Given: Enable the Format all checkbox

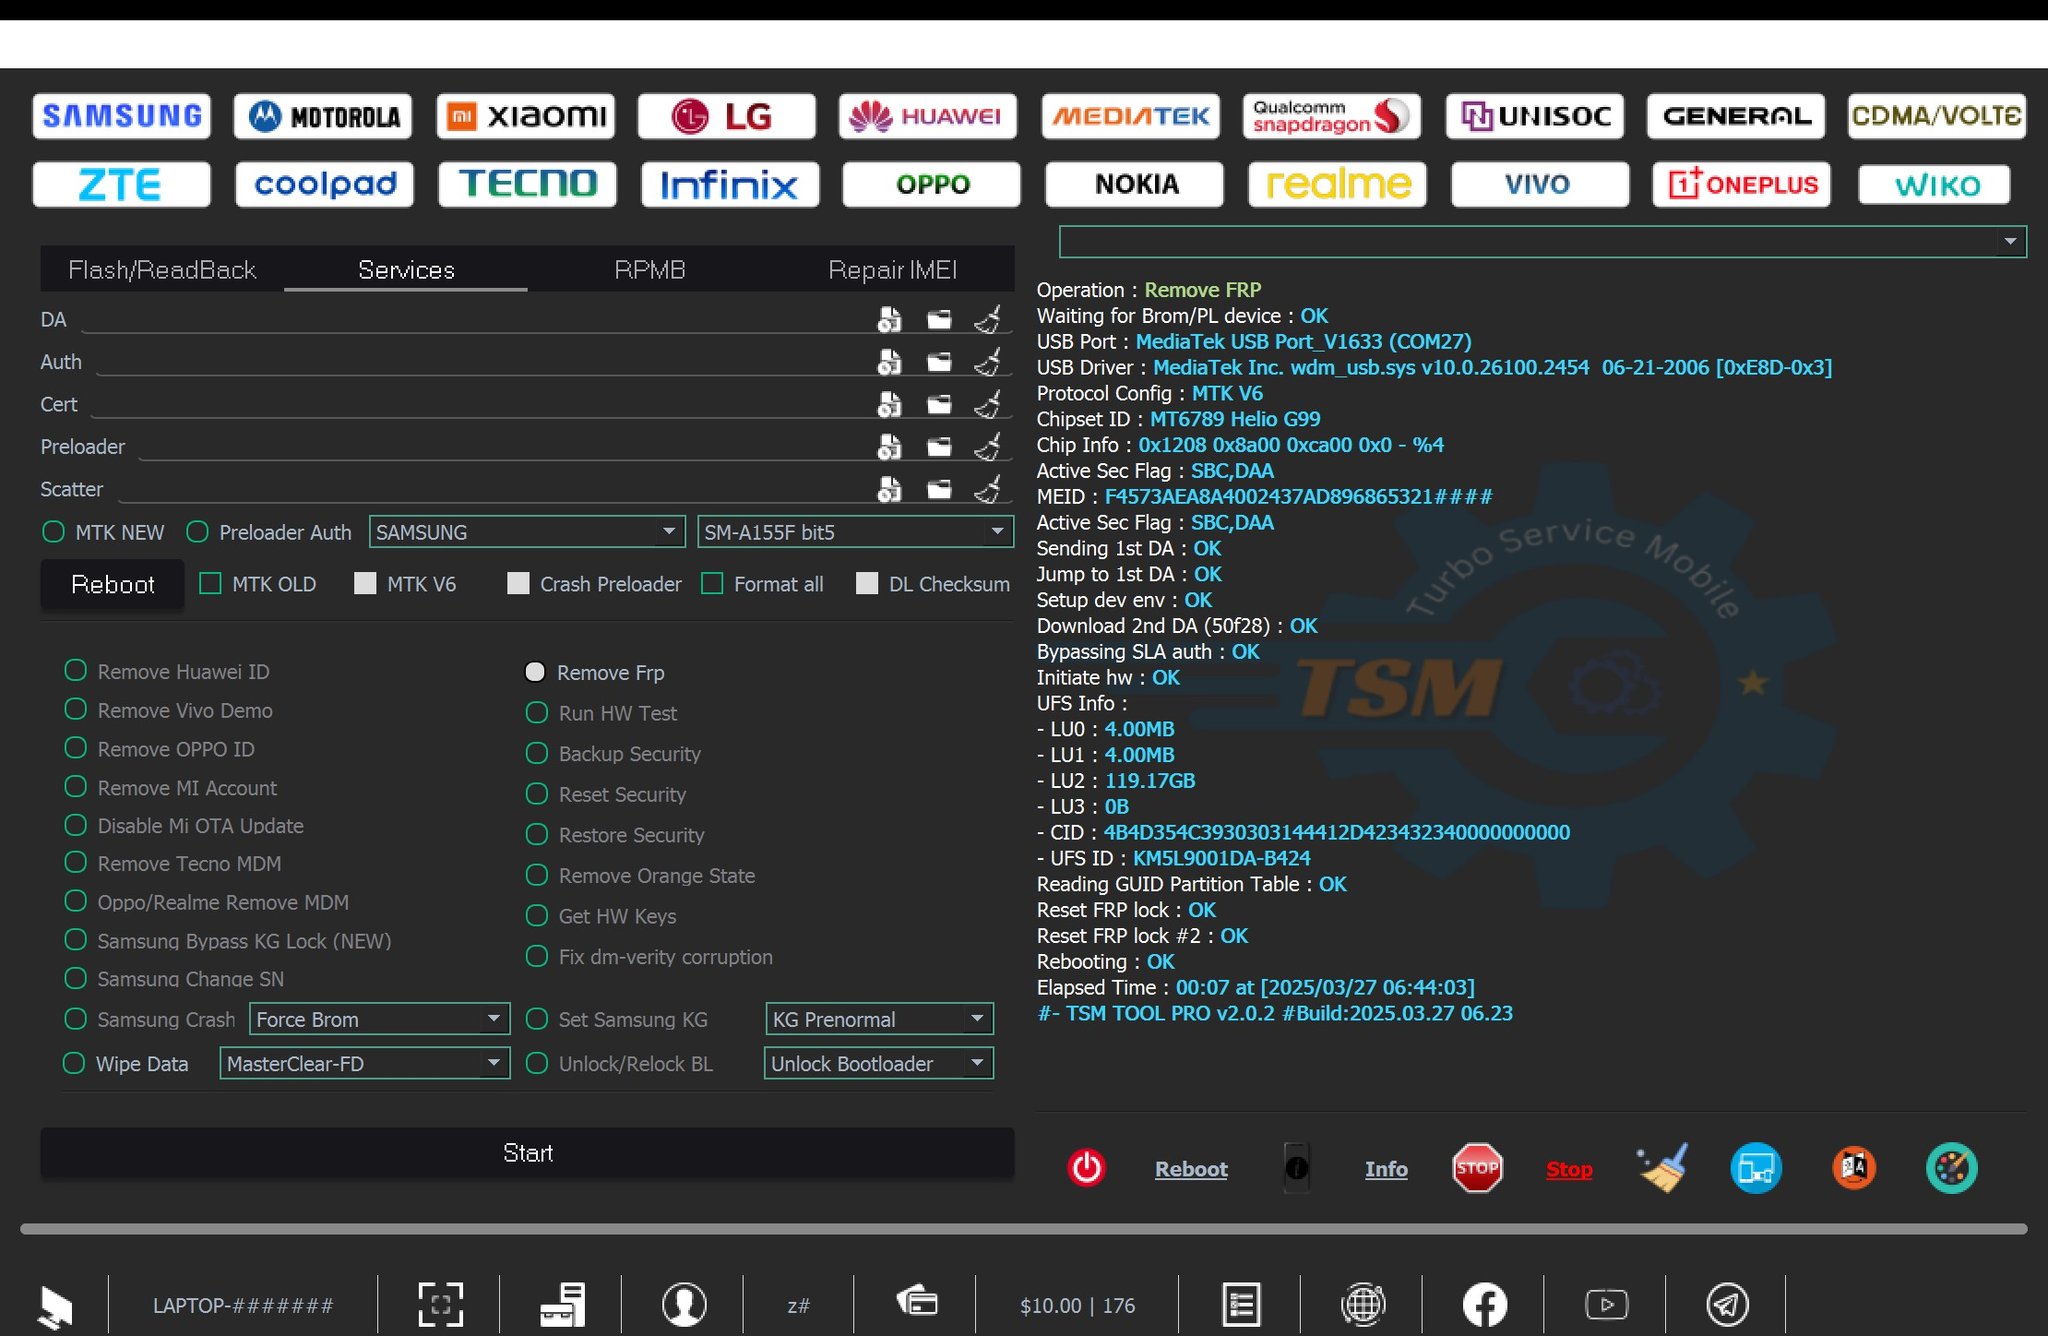Looking at the screenshot, I should [x=712, y=584].
